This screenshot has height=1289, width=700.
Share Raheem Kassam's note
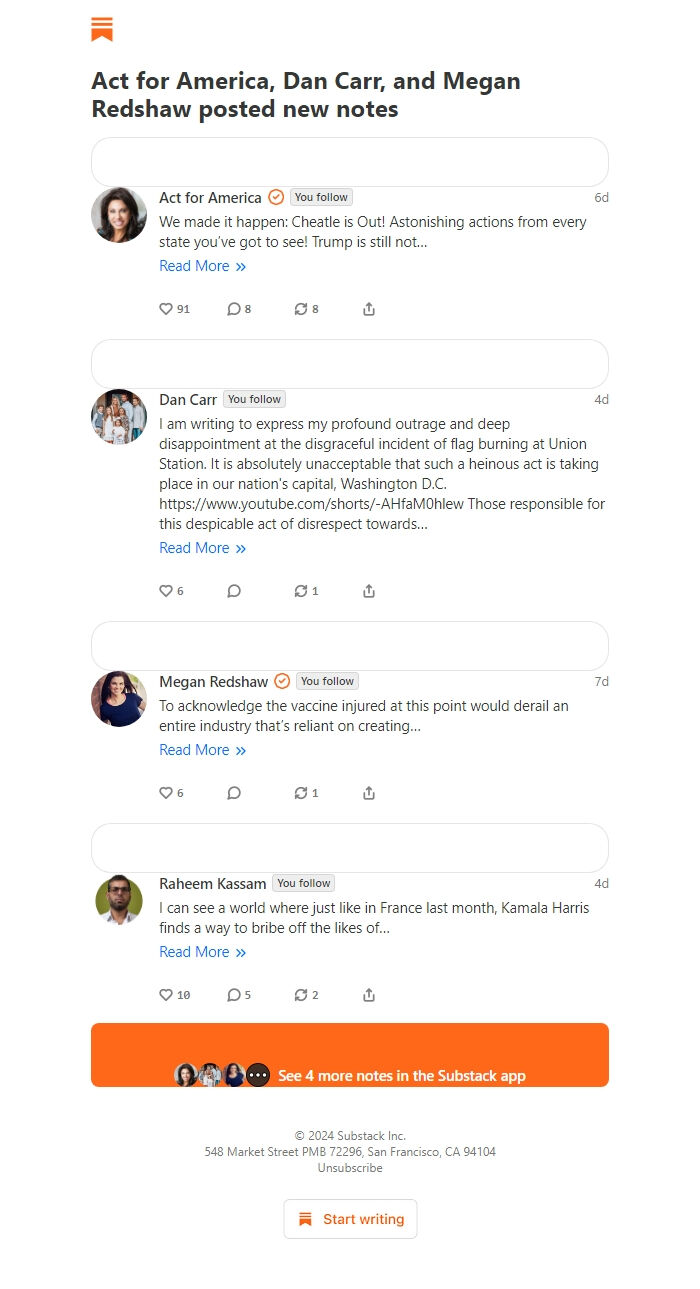click(369, 995)
